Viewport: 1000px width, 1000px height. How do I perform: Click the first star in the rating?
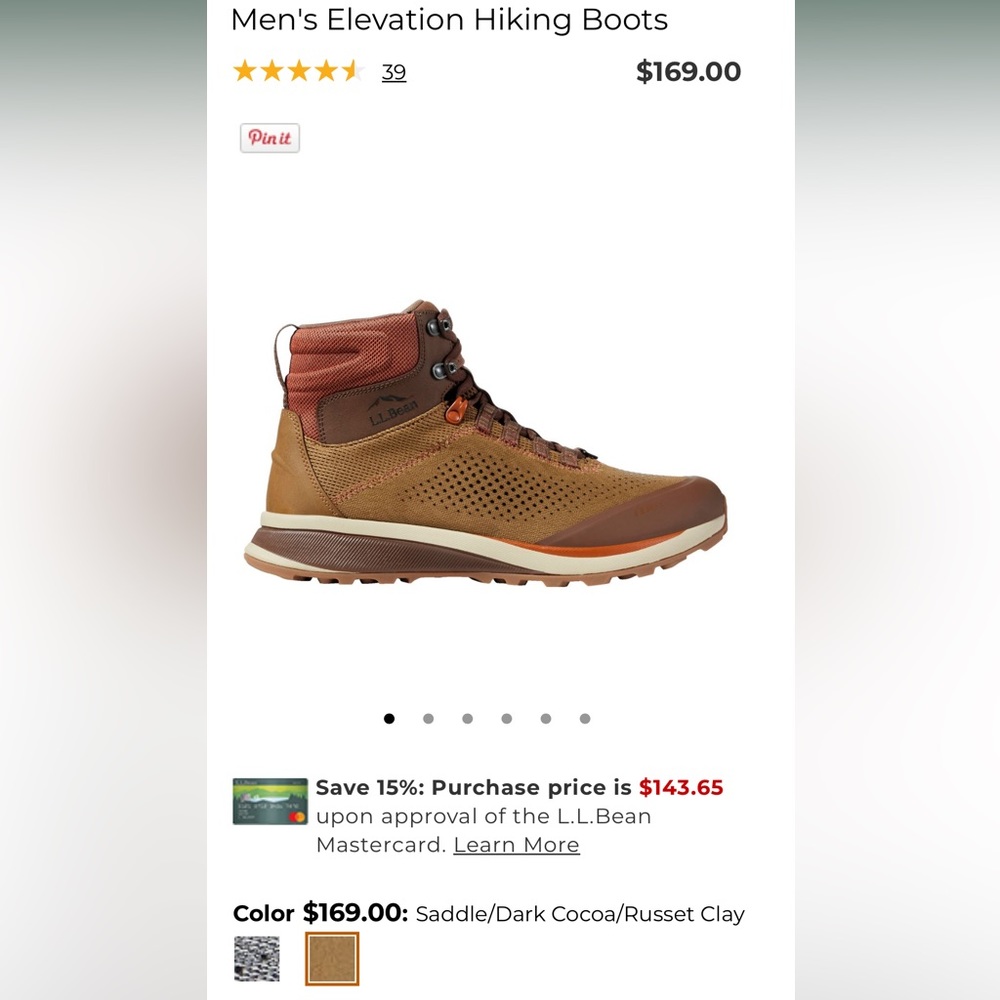[246, 71]
